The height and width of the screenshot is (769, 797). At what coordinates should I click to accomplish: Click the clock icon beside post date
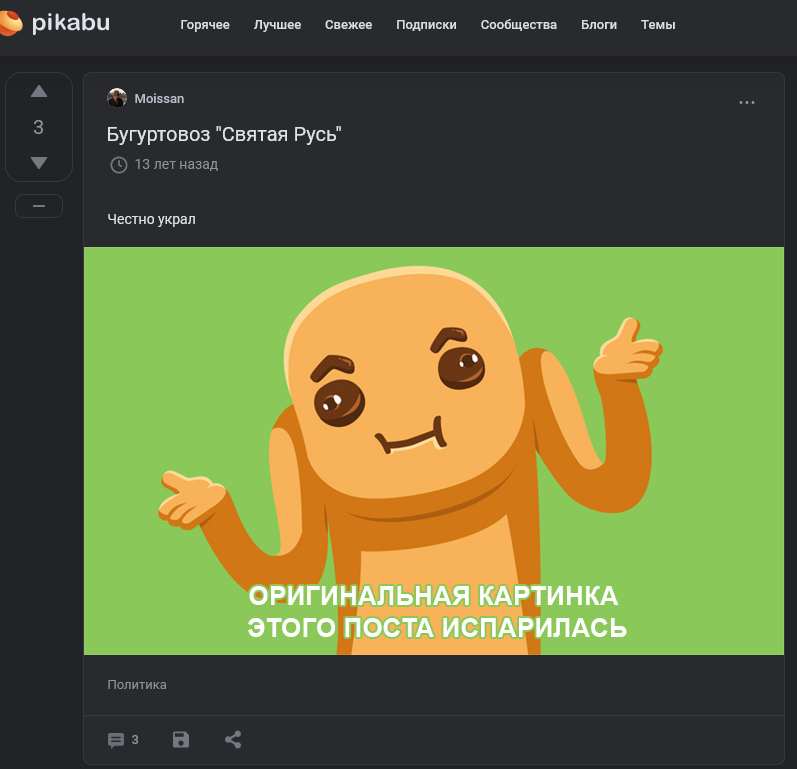(118, 165)
